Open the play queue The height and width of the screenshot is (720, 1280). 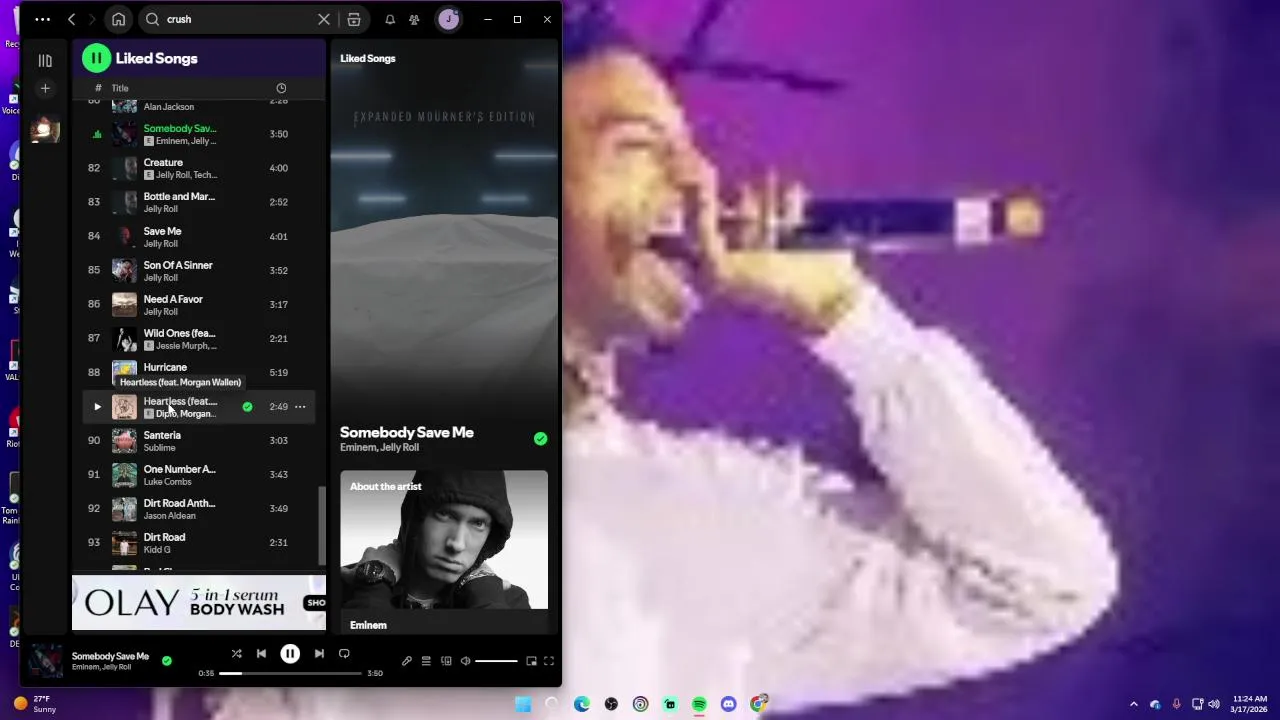click(x=426, y=661)
